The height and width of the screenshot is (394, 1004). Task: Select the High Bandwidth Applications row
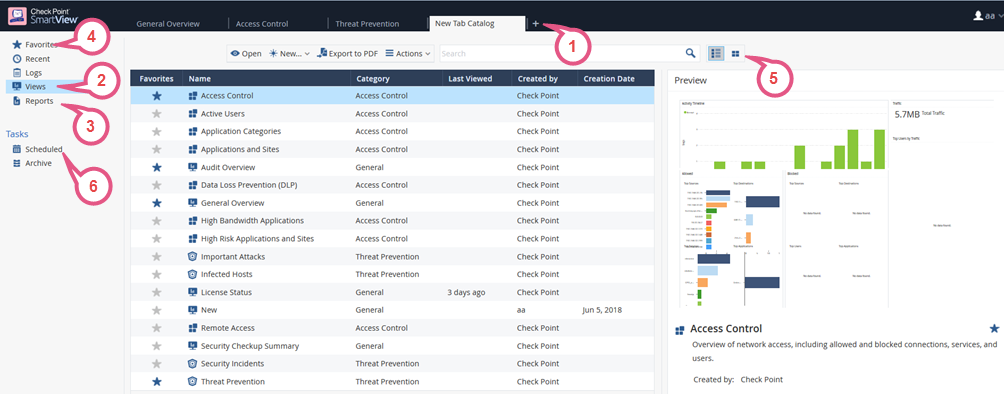pyautogui.click(x=393, y=220)
